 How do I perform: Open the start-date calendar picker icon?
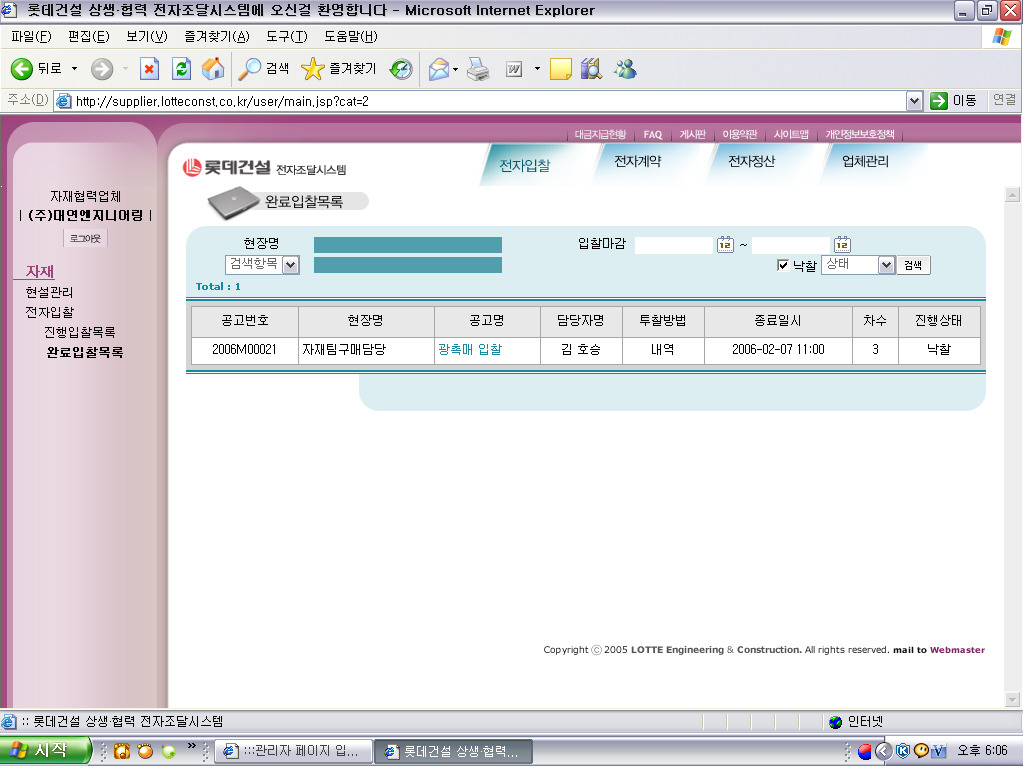[x=725, y=244]
